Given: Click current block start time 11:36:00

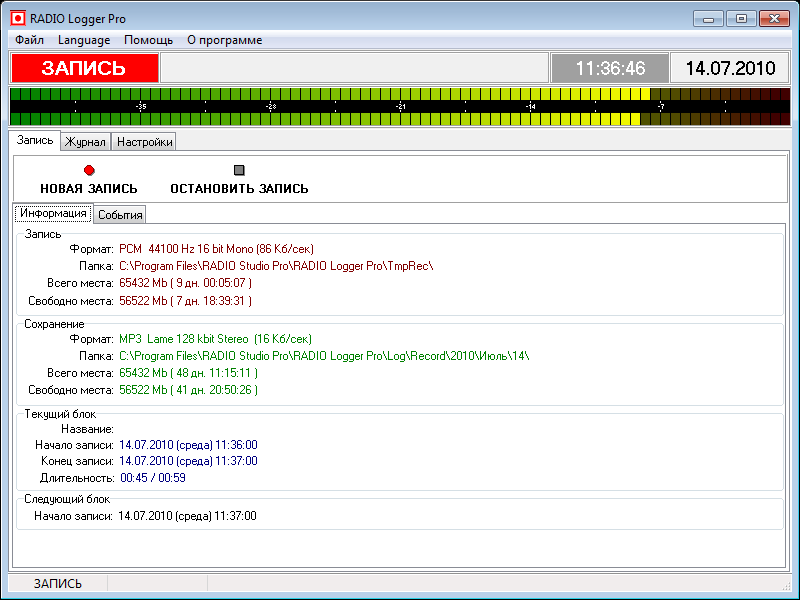Looking at the screenshot, I should [188, 445].
